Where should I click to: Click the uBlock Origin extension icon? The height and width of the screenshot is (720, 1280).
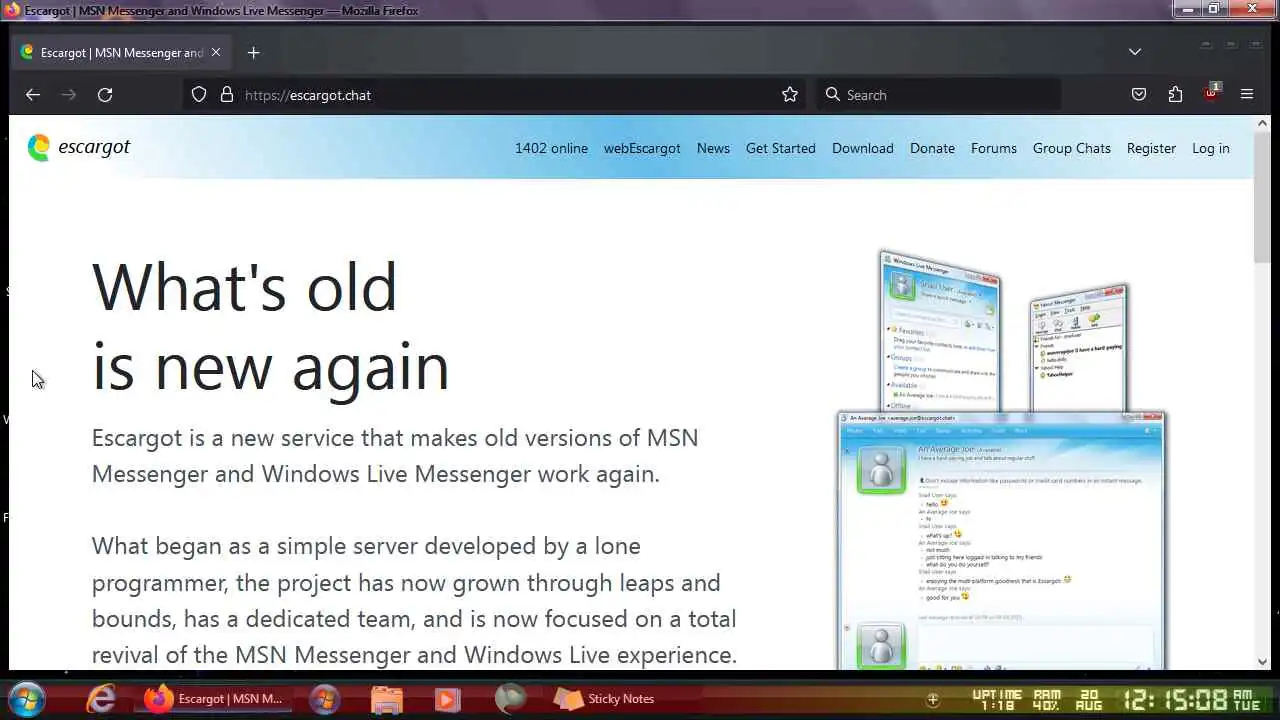click(1212, 93)
